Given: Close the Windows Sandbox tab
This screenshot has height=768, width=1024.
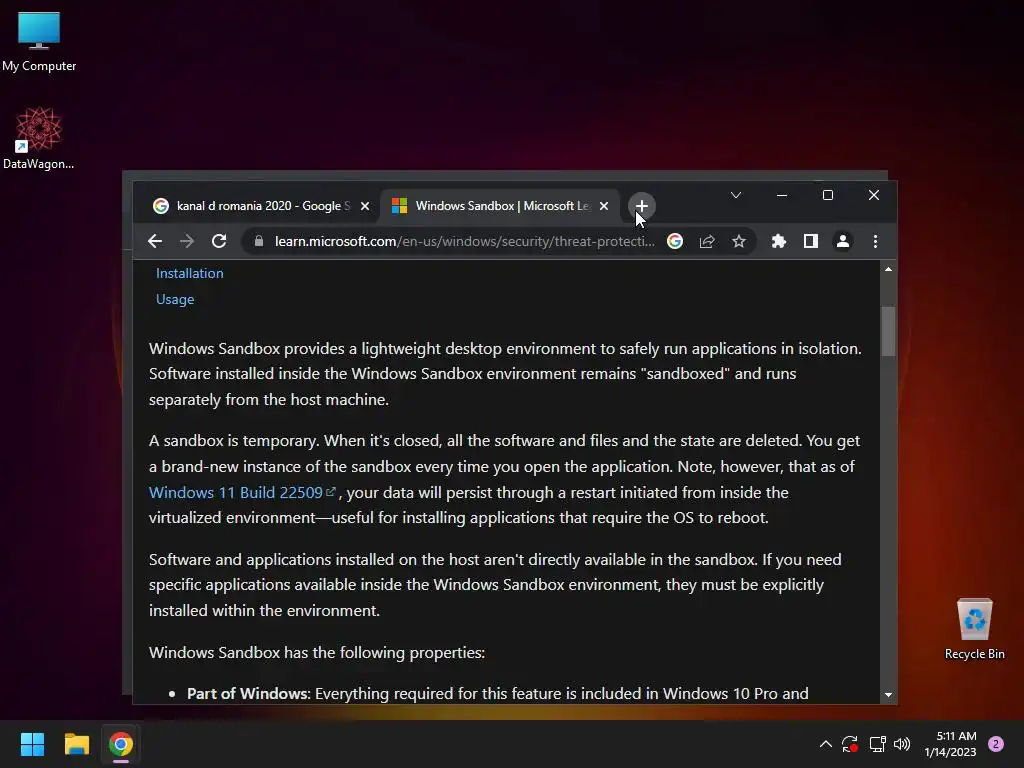Looking at the screenshot, I should 604,206.
